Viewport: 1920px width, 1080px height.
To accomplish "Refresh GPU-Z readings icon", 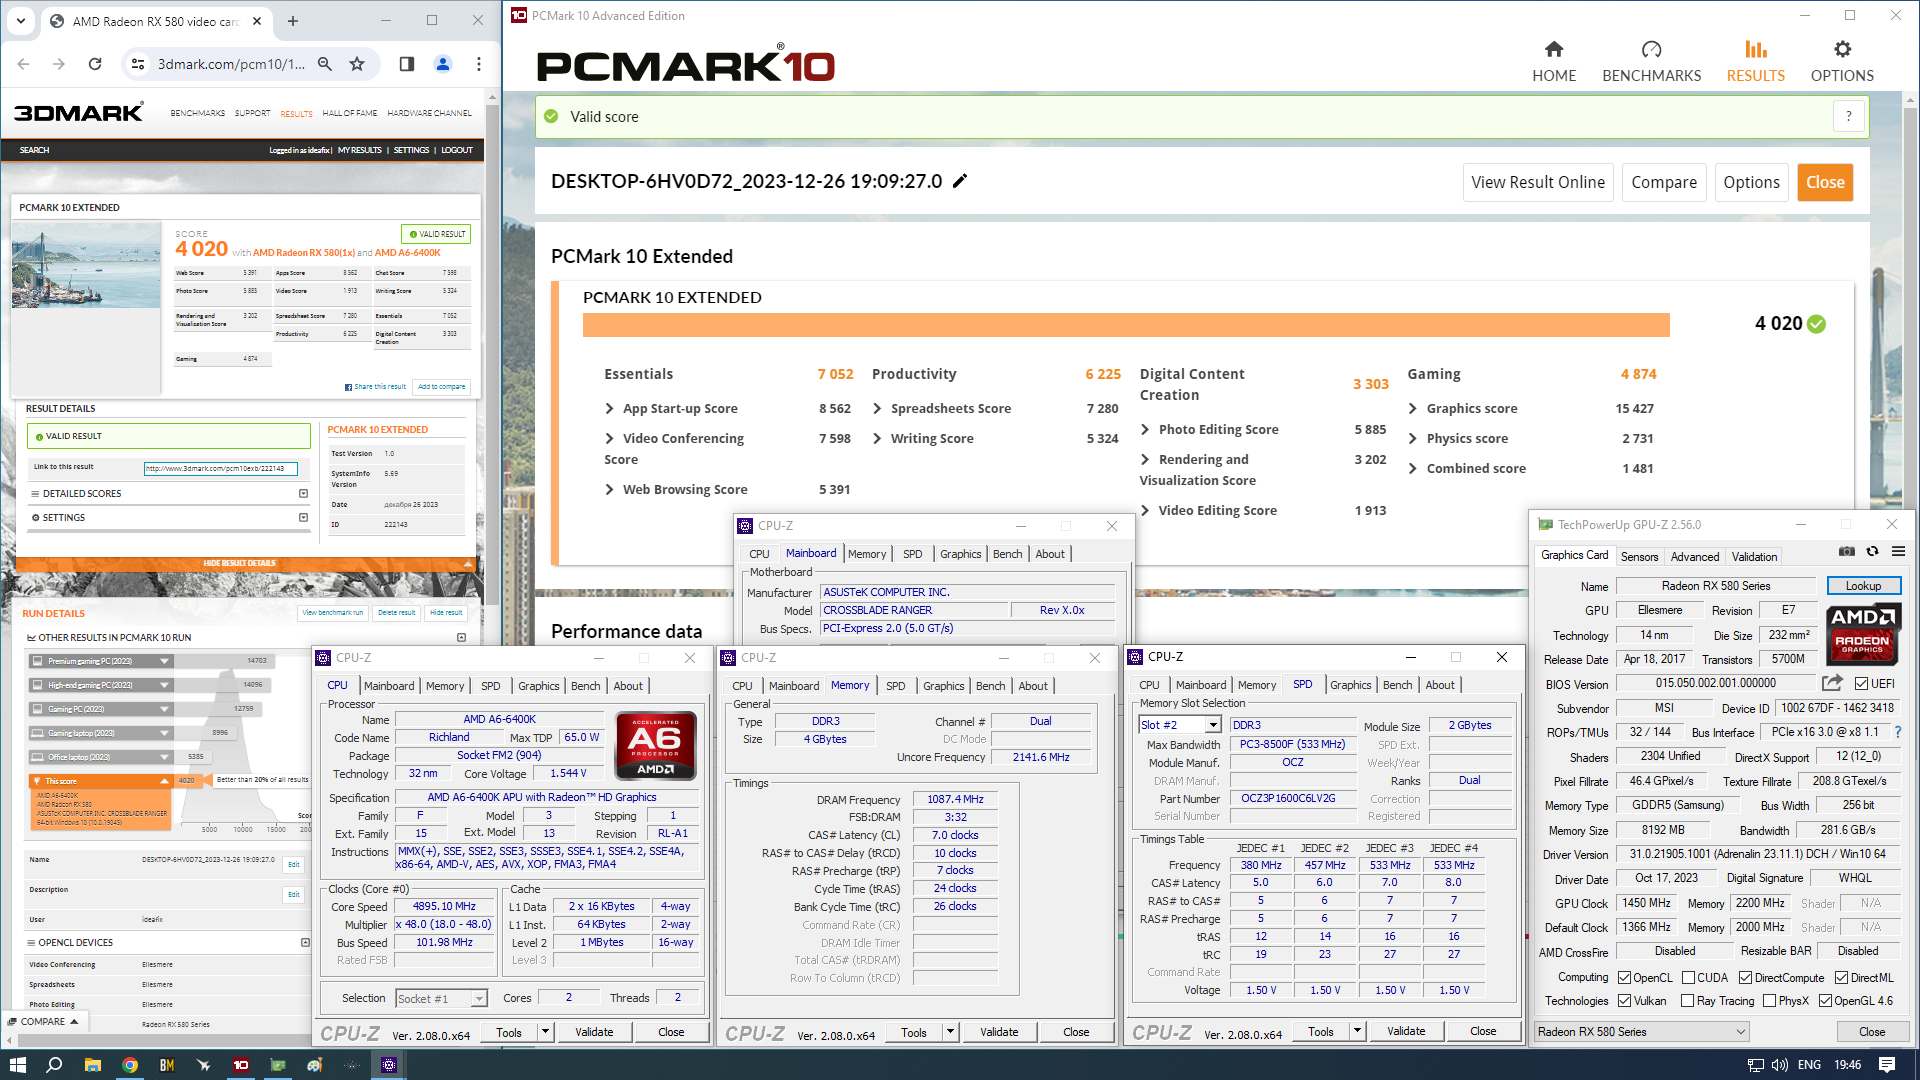I will click(x=1873, y=552).
